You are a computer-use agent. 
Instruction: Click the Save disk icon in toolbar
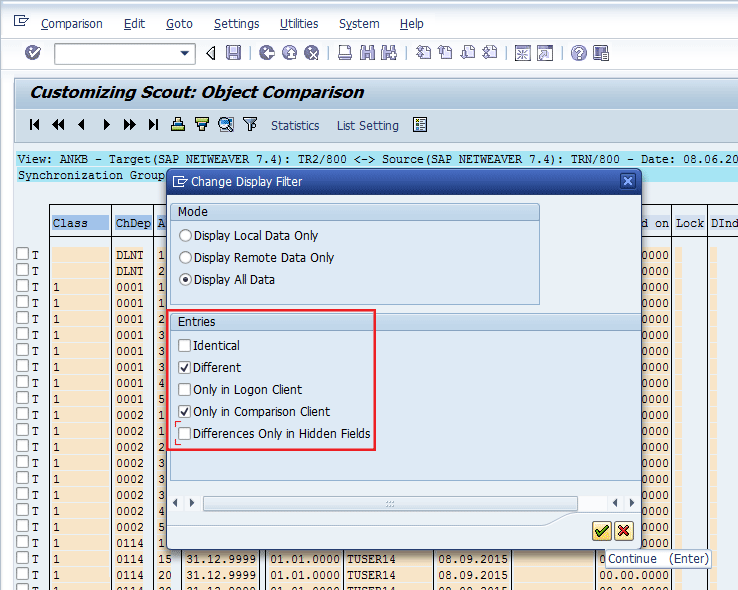tap(233, 53)
